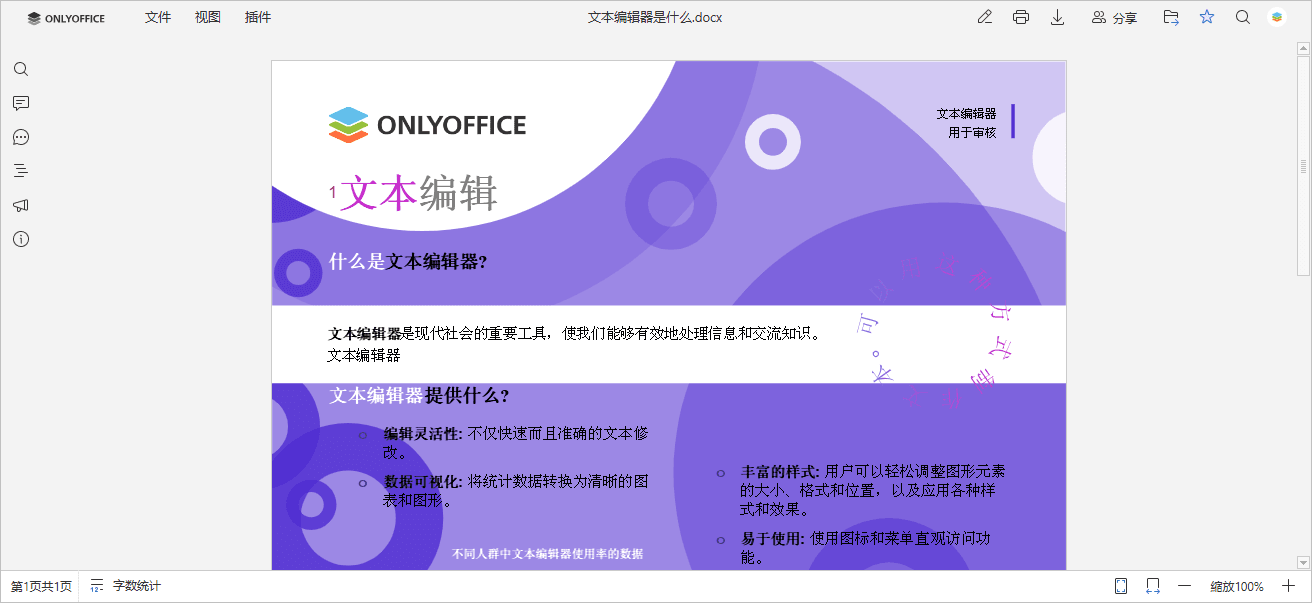The image size is (1312, 603).
Task: Open the Comments panel
Action: click(20, 103)
